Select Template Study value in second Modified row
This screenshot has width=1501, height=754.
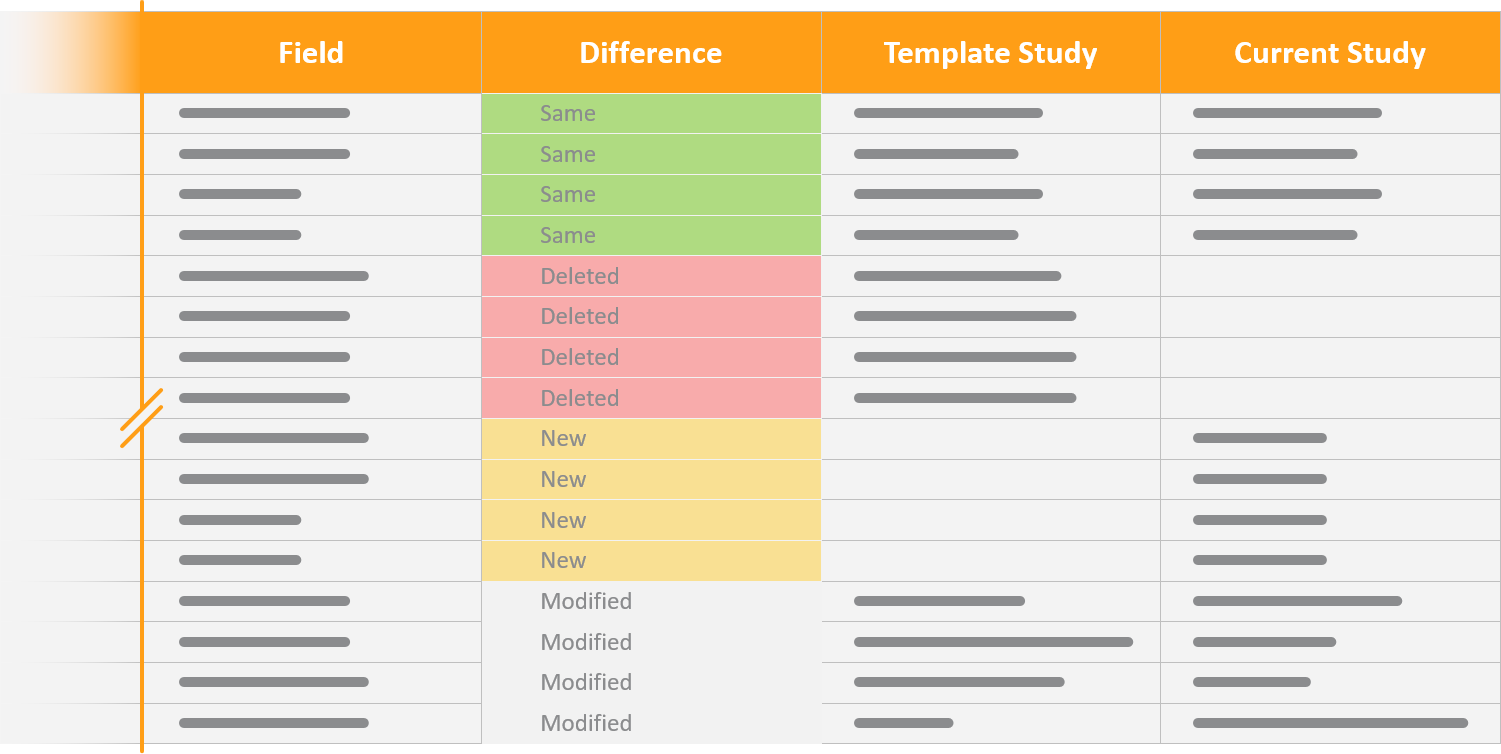(x=993, y=642)
